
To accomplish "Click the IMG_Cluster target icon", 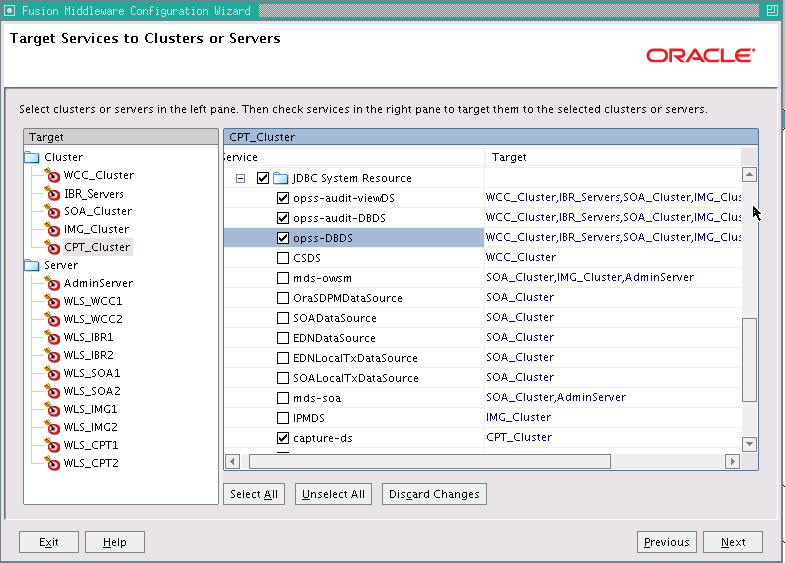I will (x=52, y=229).
